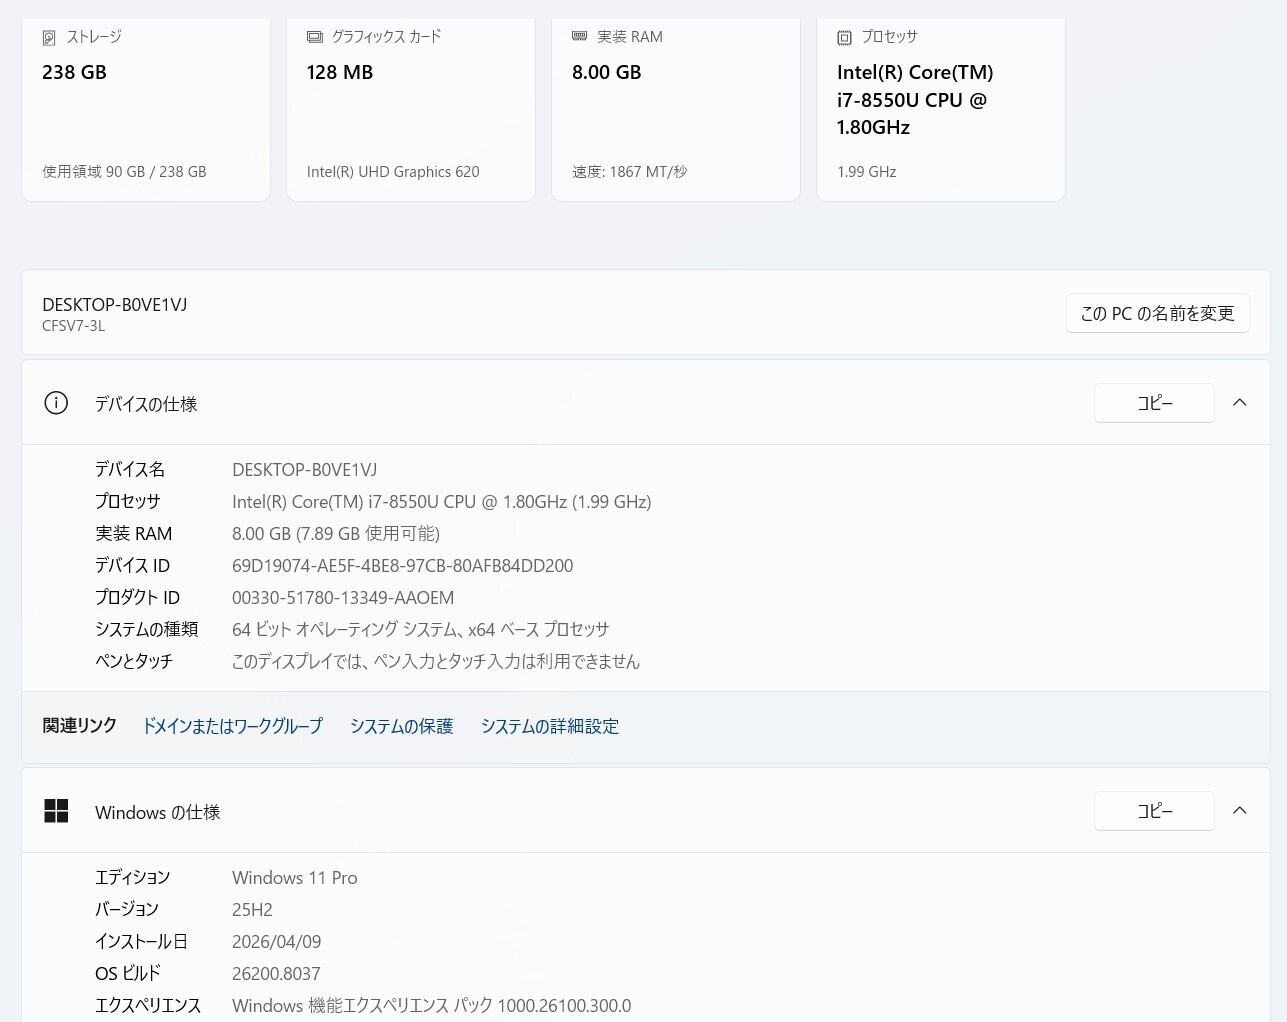Open the システムの保護 link

401,726
